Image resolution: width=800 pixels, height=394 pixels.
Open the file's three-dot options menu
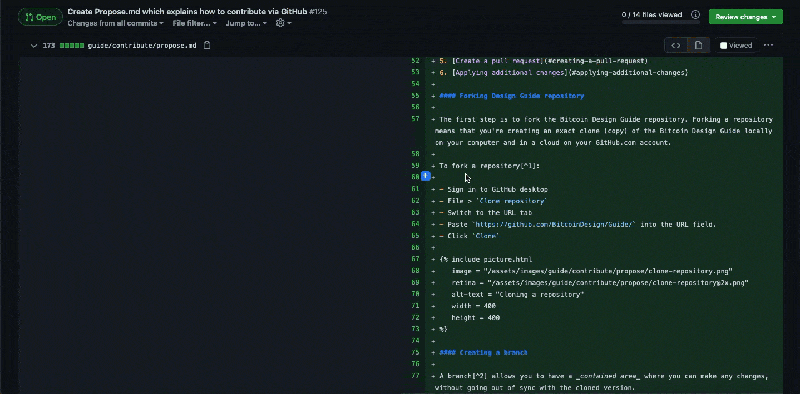point(768,45)
